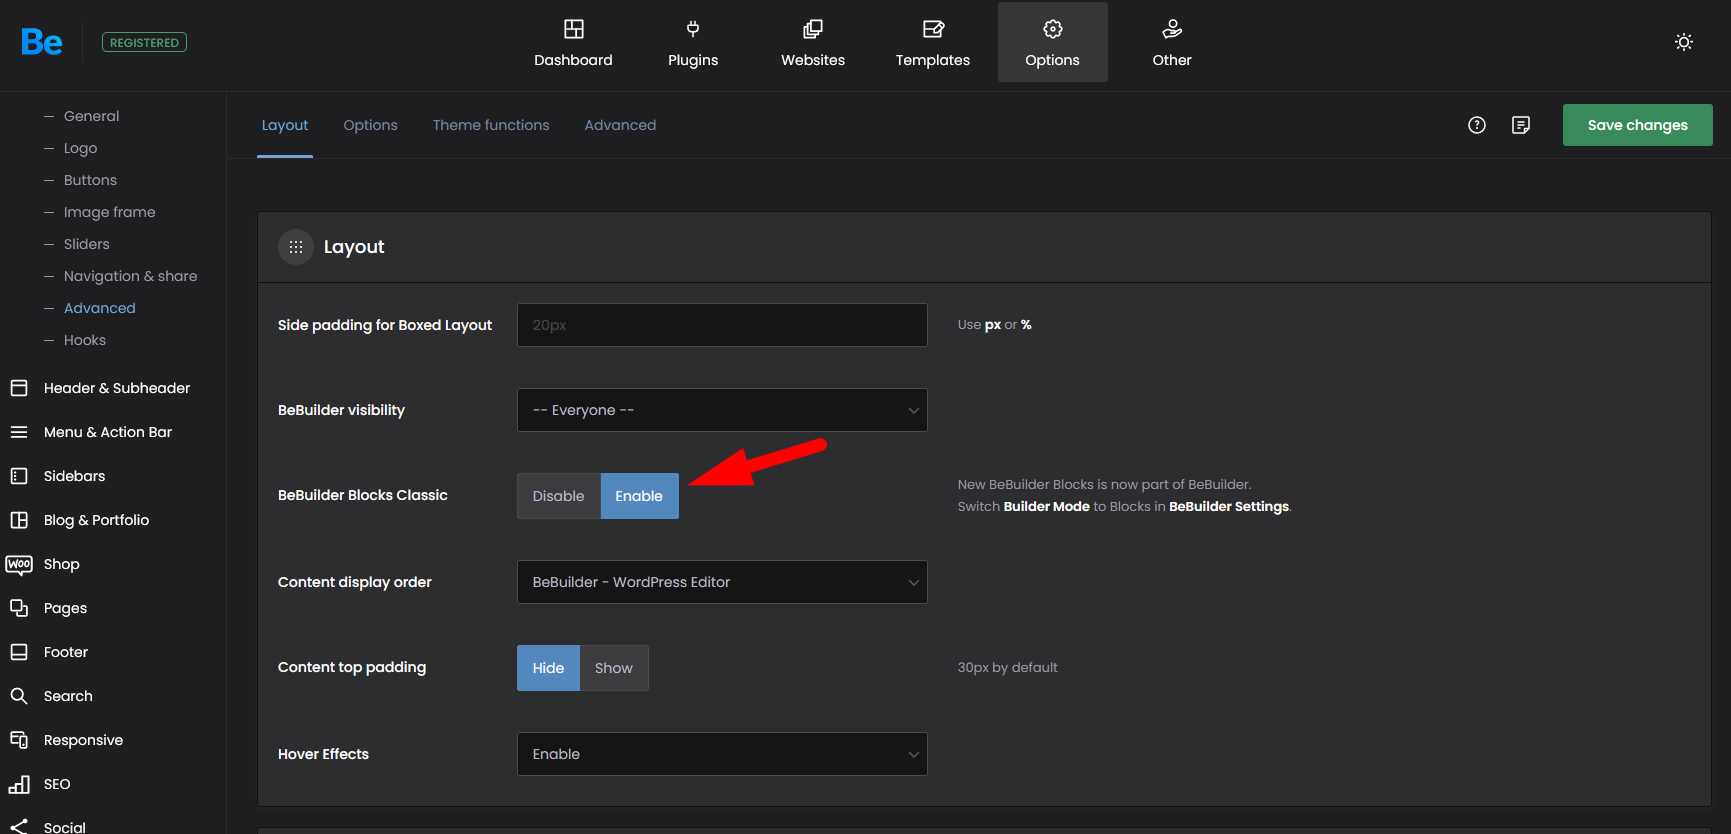Select Image frame in the sidebar
This screenshot has height=834, width=1731.
pos(109,212)
